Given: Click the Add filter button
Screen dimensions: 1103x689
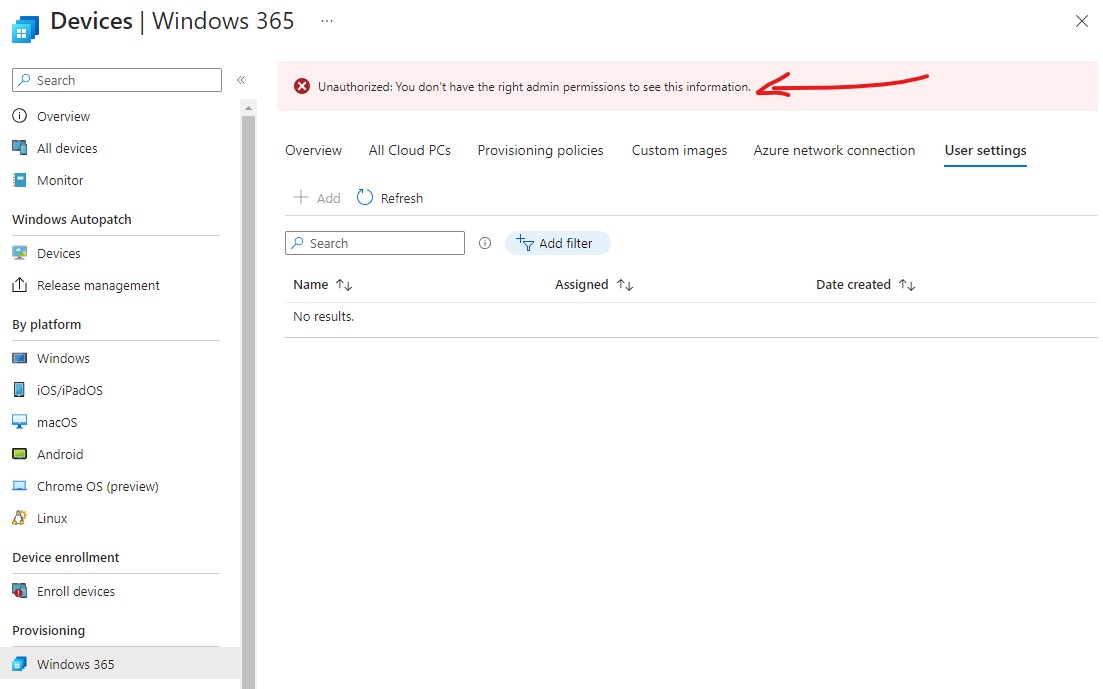Looking at the screenshot, I should coord(557,243).
